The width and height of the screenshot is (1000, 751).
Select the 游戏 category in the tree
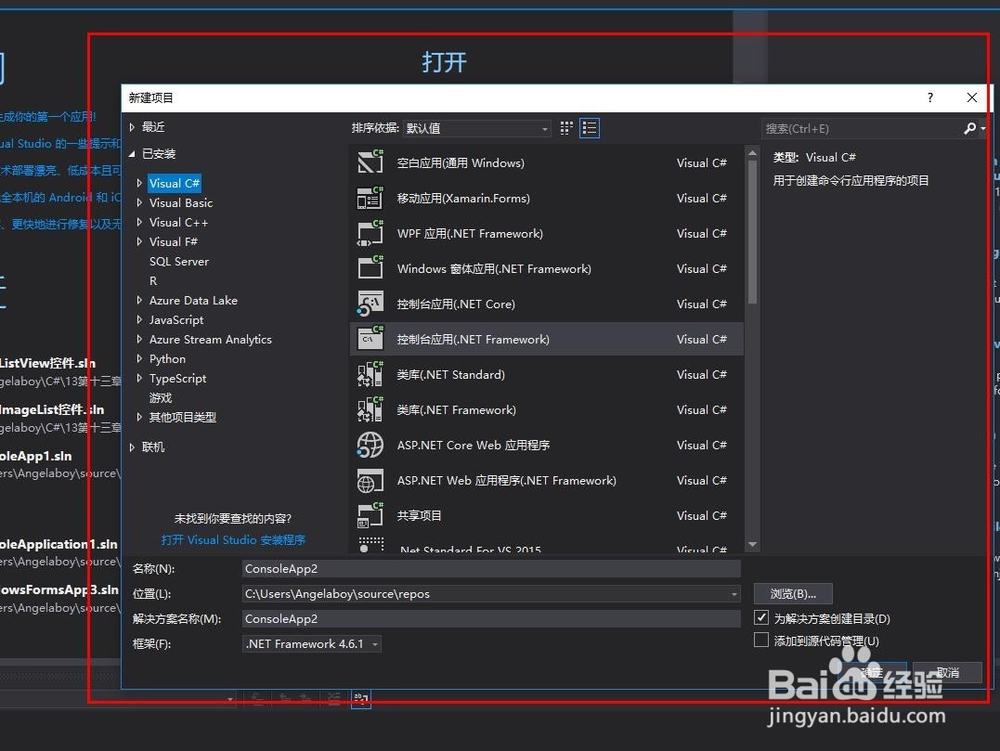pos(161,398)
